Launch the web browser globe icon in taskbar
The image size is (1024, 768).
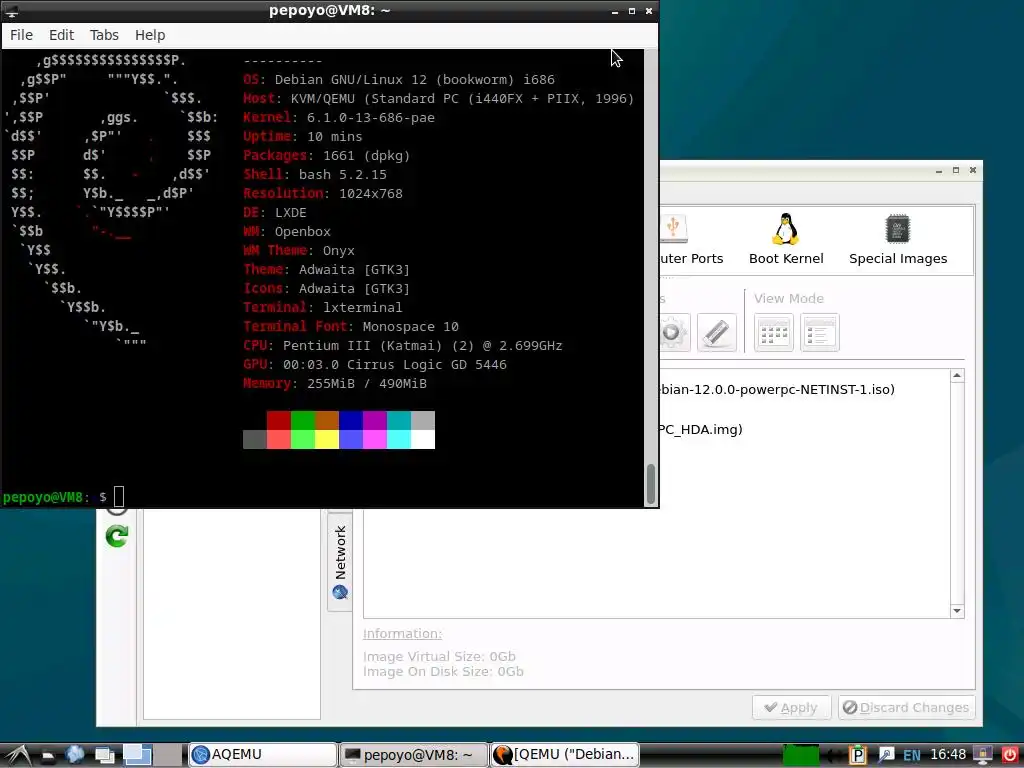[74, 754]
